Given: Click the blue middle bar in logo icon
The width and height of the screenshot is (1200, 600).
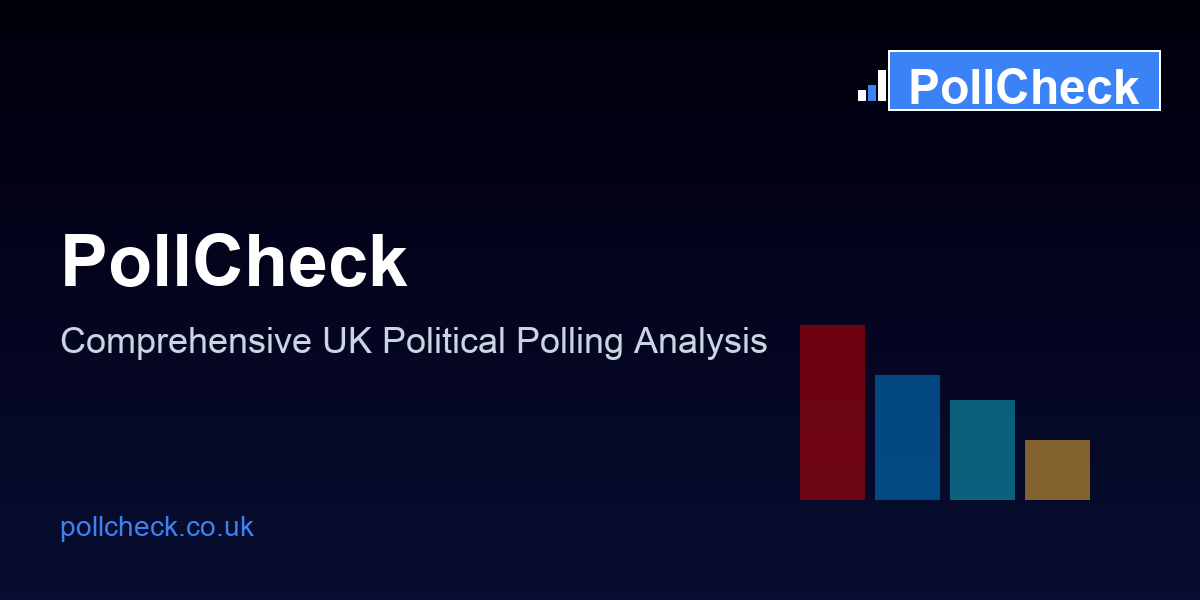Looking at the screenshot, I should (x=872, y=93).
